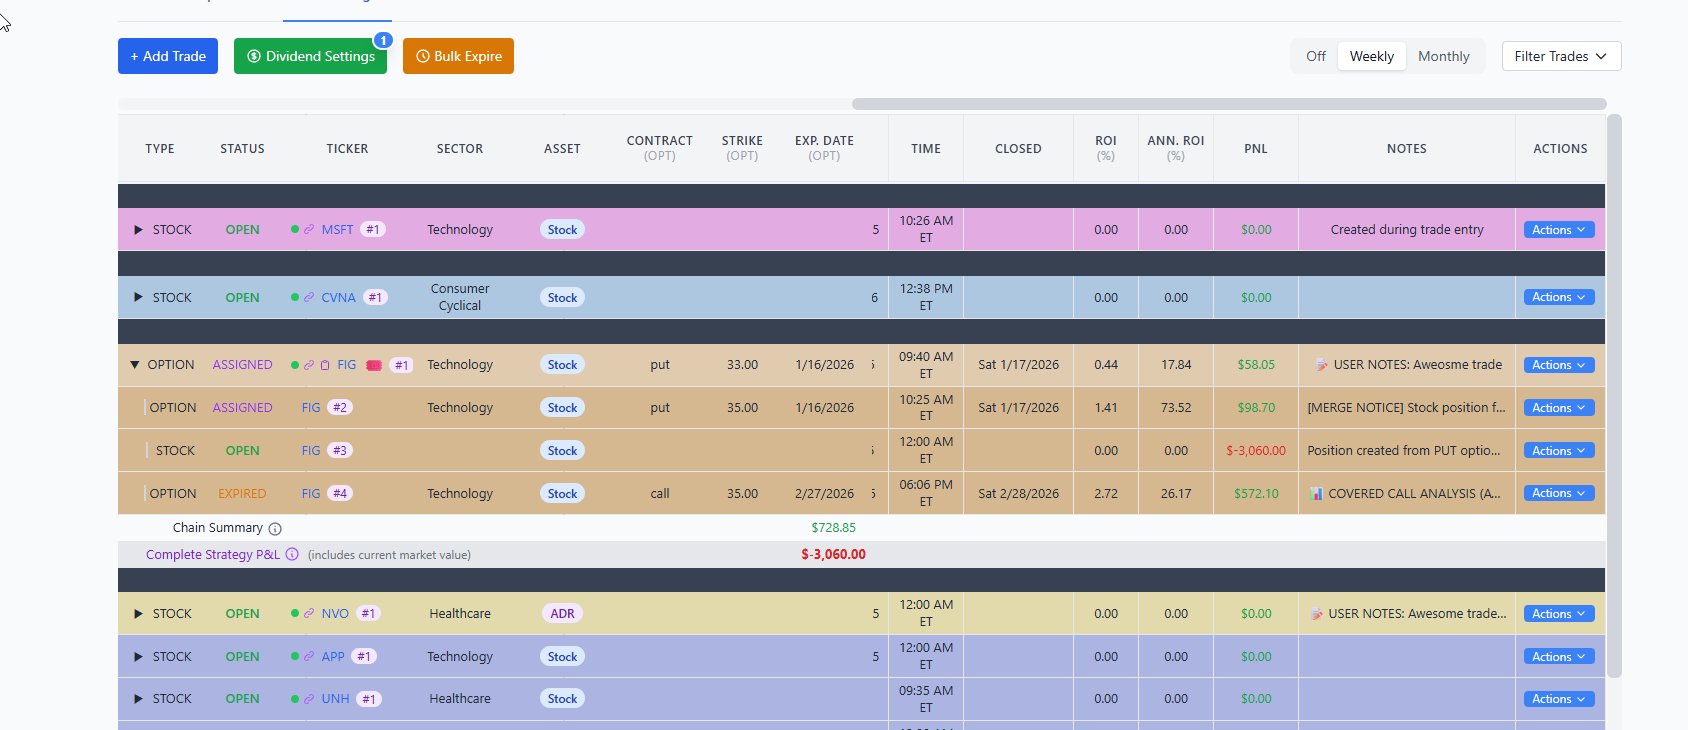
Task: Open Actions menu for the UNH row
Action: pyautogui.click(x=1558, y=699)
